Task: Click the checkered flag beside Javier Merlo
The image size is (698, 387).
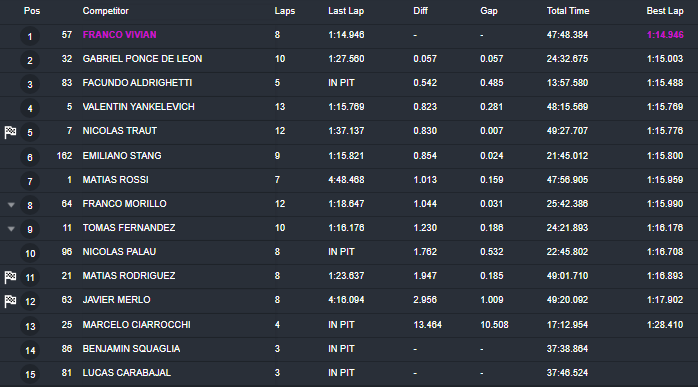Action: pos(10,301)
